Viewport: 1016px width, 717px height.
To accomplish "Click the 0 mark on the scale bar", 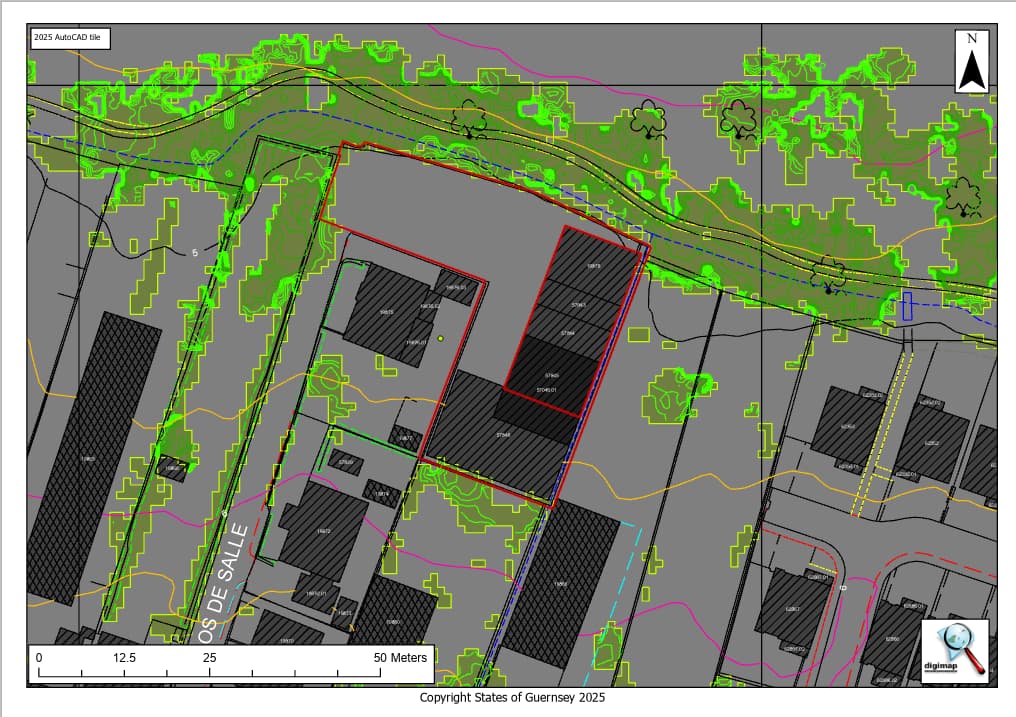I will (x=39, y=658).
